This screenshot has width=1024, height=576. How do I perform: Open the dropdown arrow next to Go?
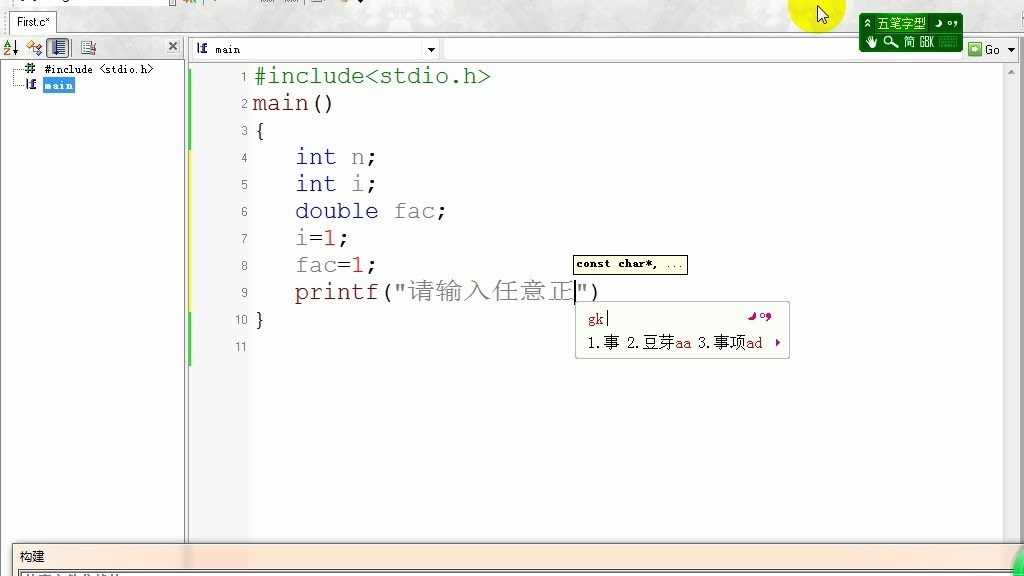click(1012, 50)
